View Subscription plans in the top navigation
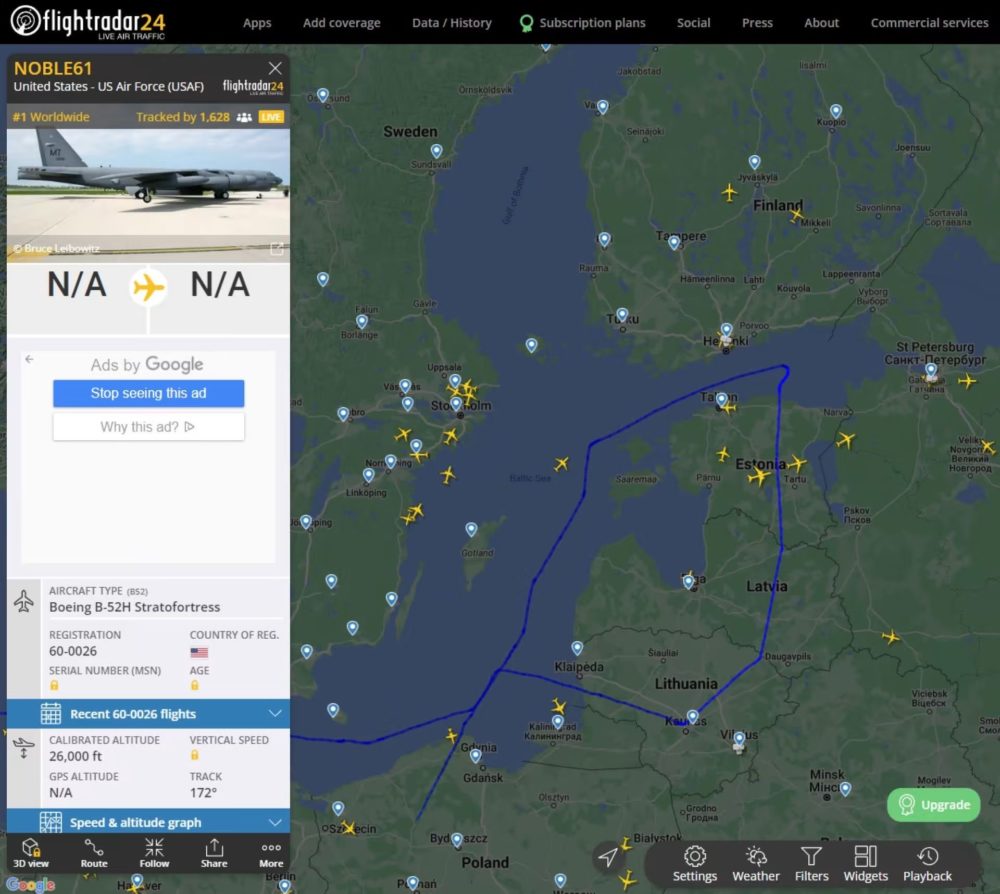 583,23
